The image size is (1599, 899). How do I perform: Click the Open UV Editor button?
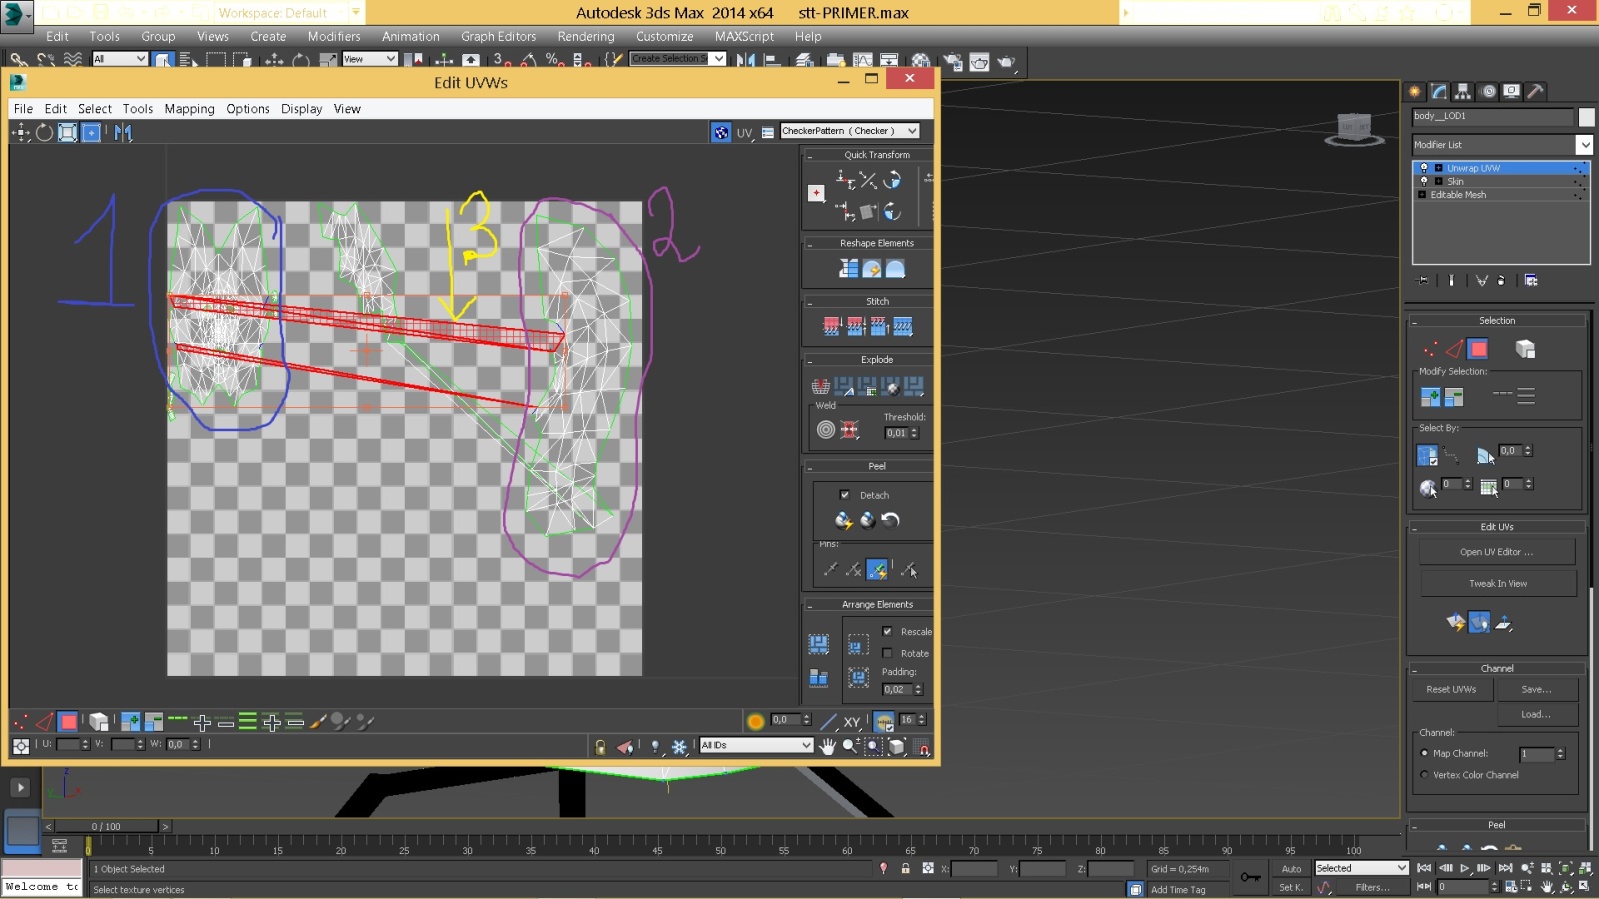pyautogui.click(x=1497, y=552)
